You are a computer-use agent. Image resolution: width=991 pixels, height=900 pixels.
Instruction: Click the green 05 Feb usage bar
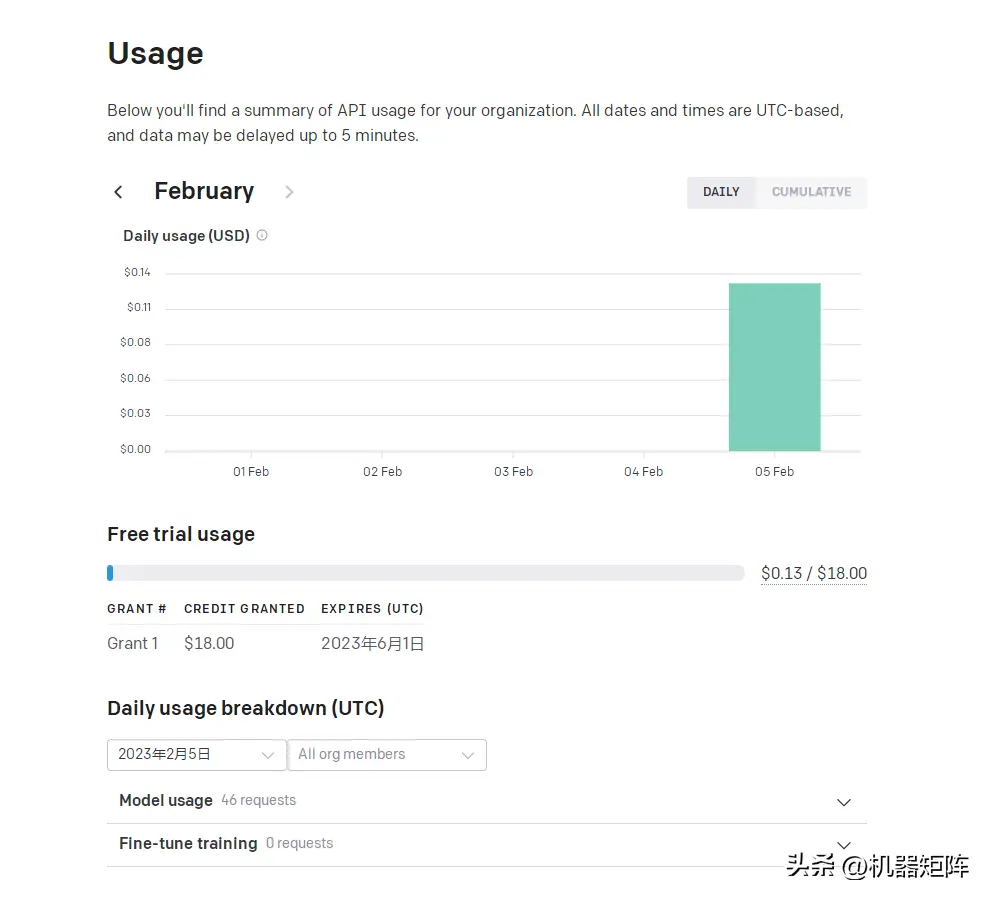click(x=774, y=367)
